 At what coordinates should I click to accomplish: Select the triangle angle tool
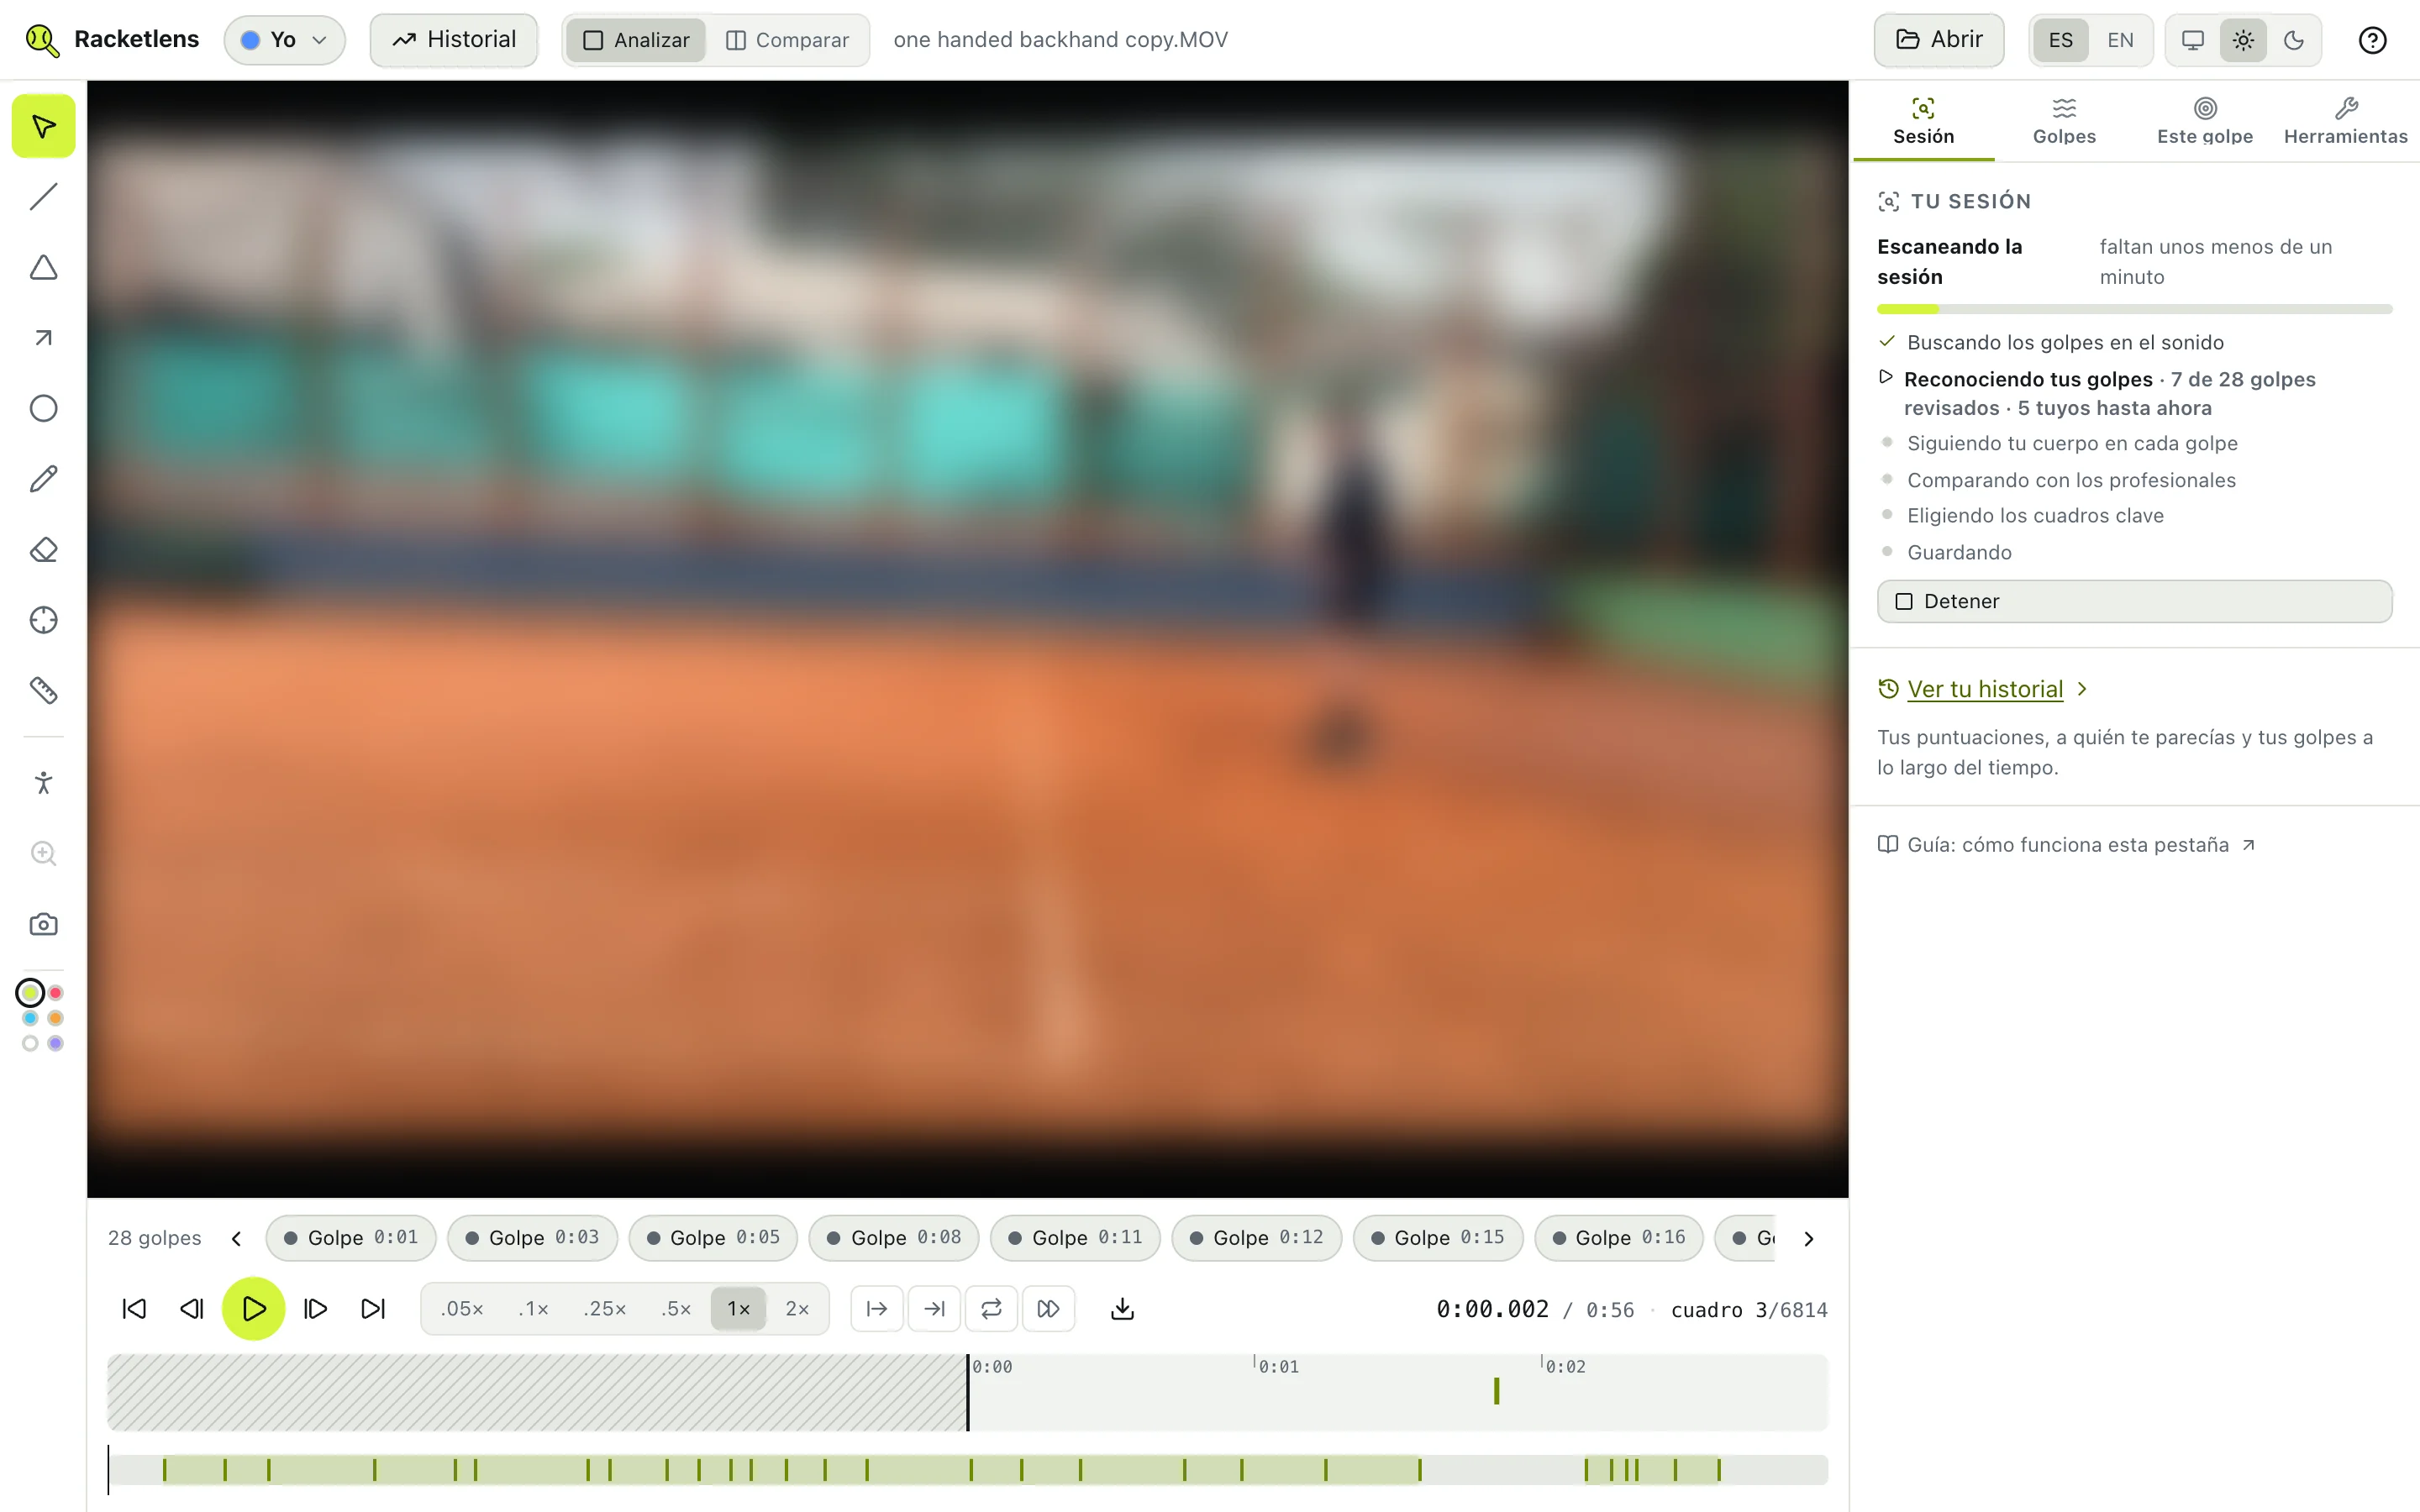pos(43,268)
